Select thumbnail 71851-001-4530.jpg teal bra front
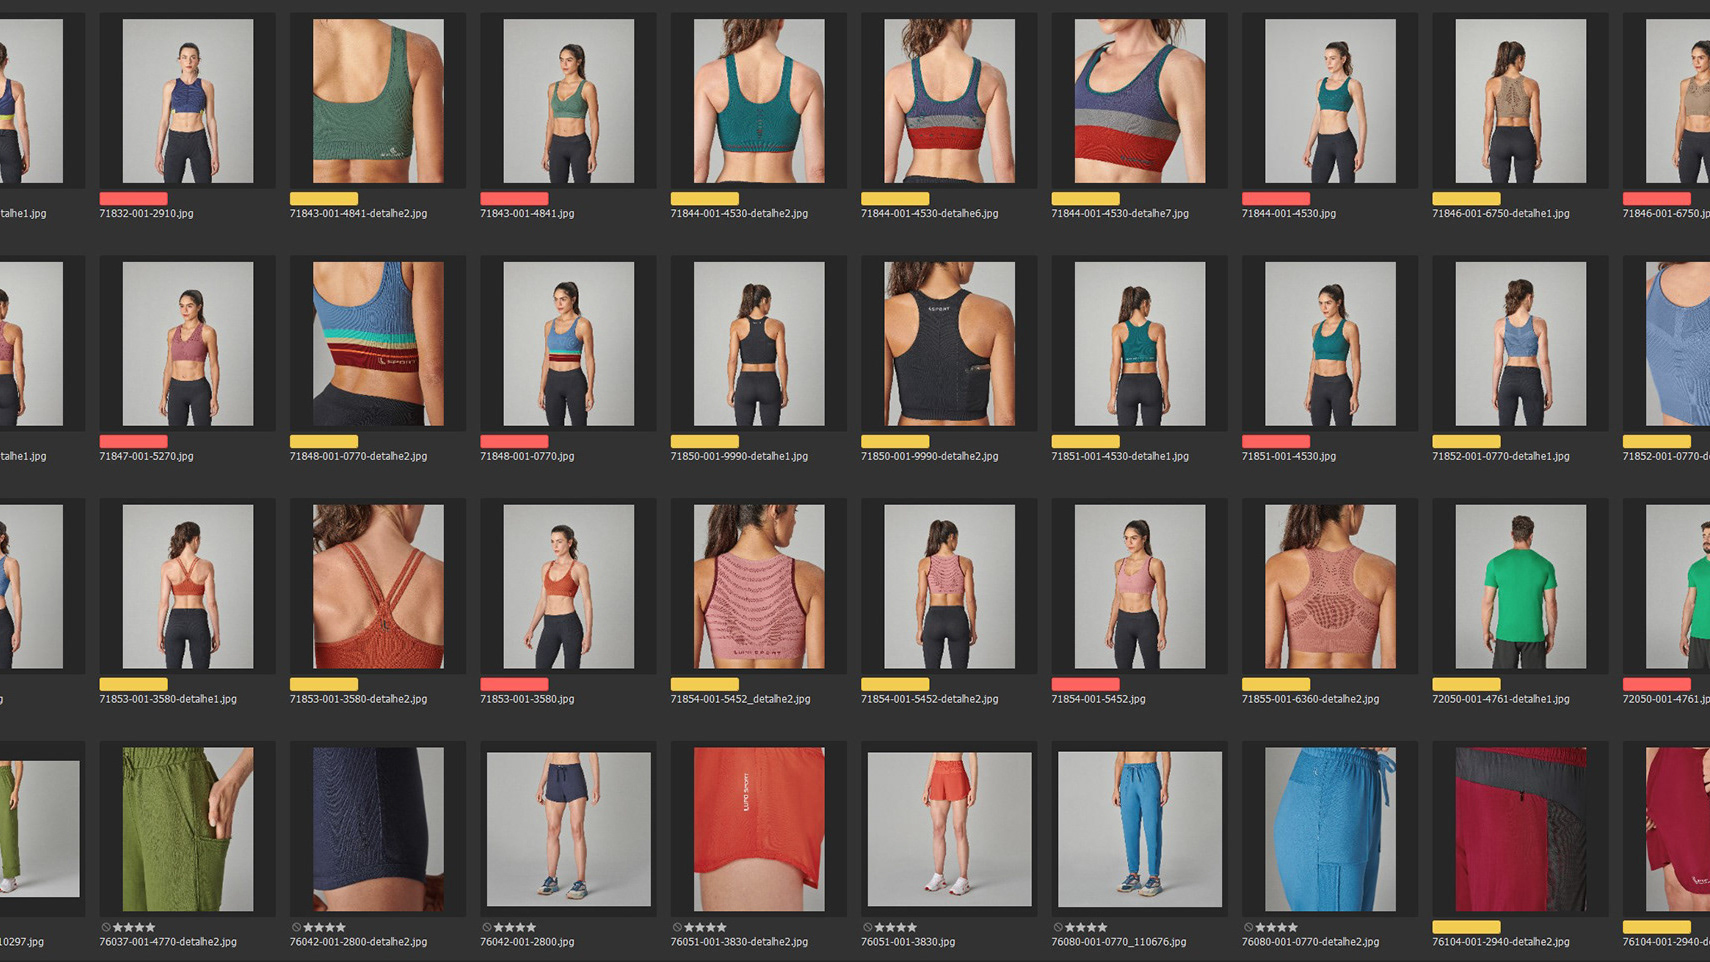Image resolution: width=1710 pixels, height=962 pixels. click(x=1330, y=344)
